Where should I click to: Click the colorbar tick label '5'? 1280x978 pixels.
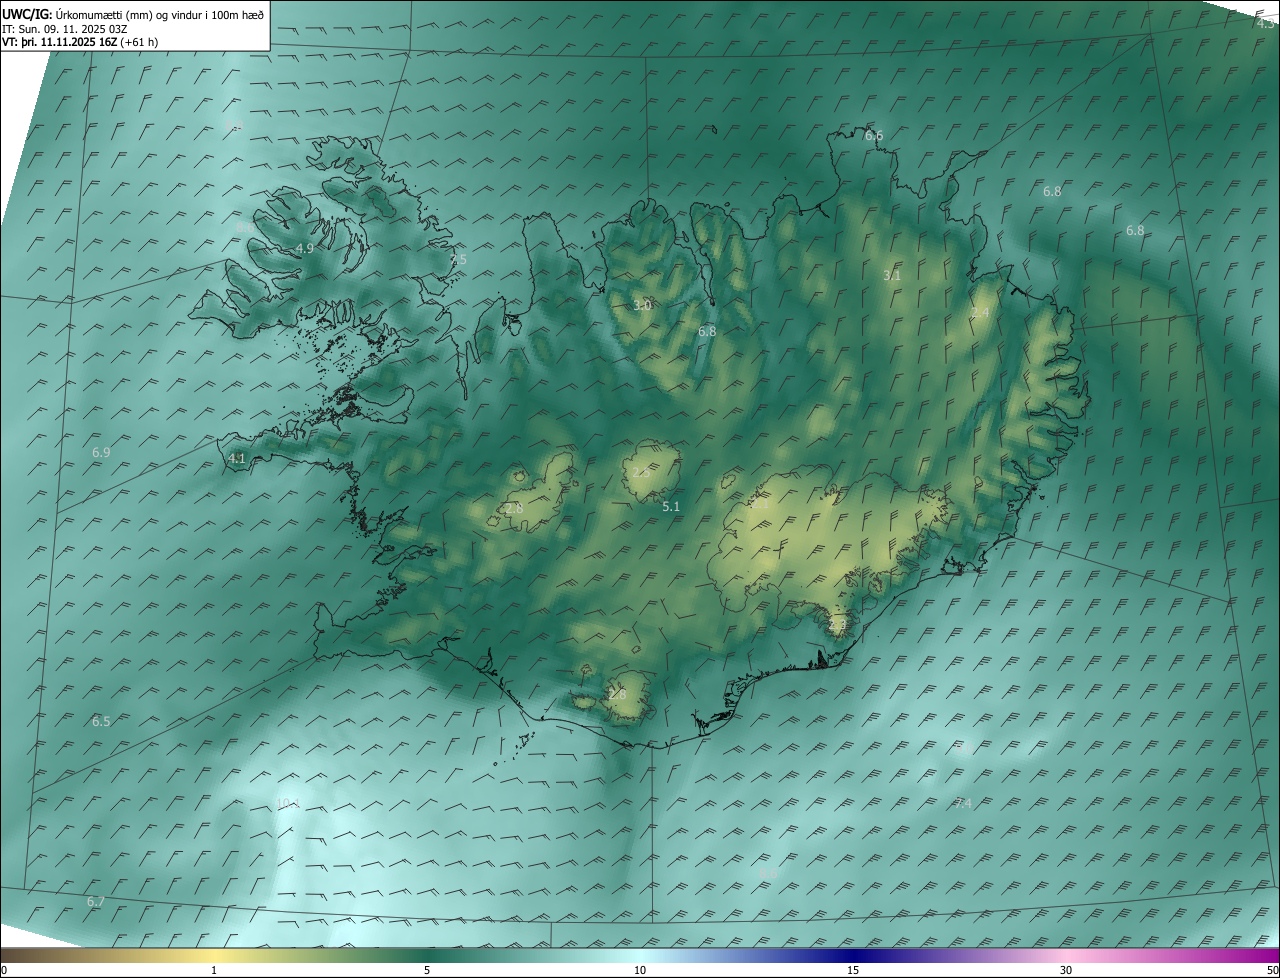427,970
